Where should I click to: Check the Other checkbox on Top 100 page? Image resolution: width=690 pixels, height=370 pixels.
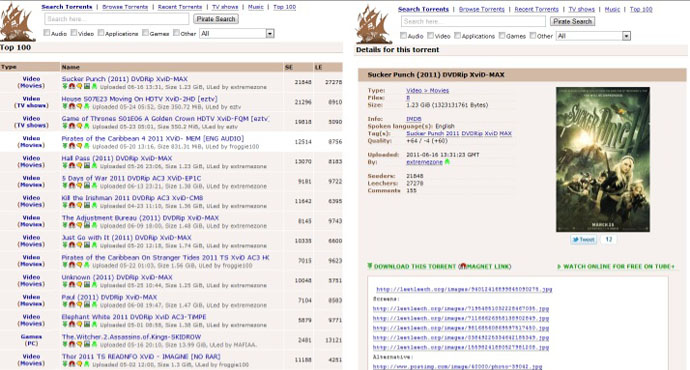176,33
